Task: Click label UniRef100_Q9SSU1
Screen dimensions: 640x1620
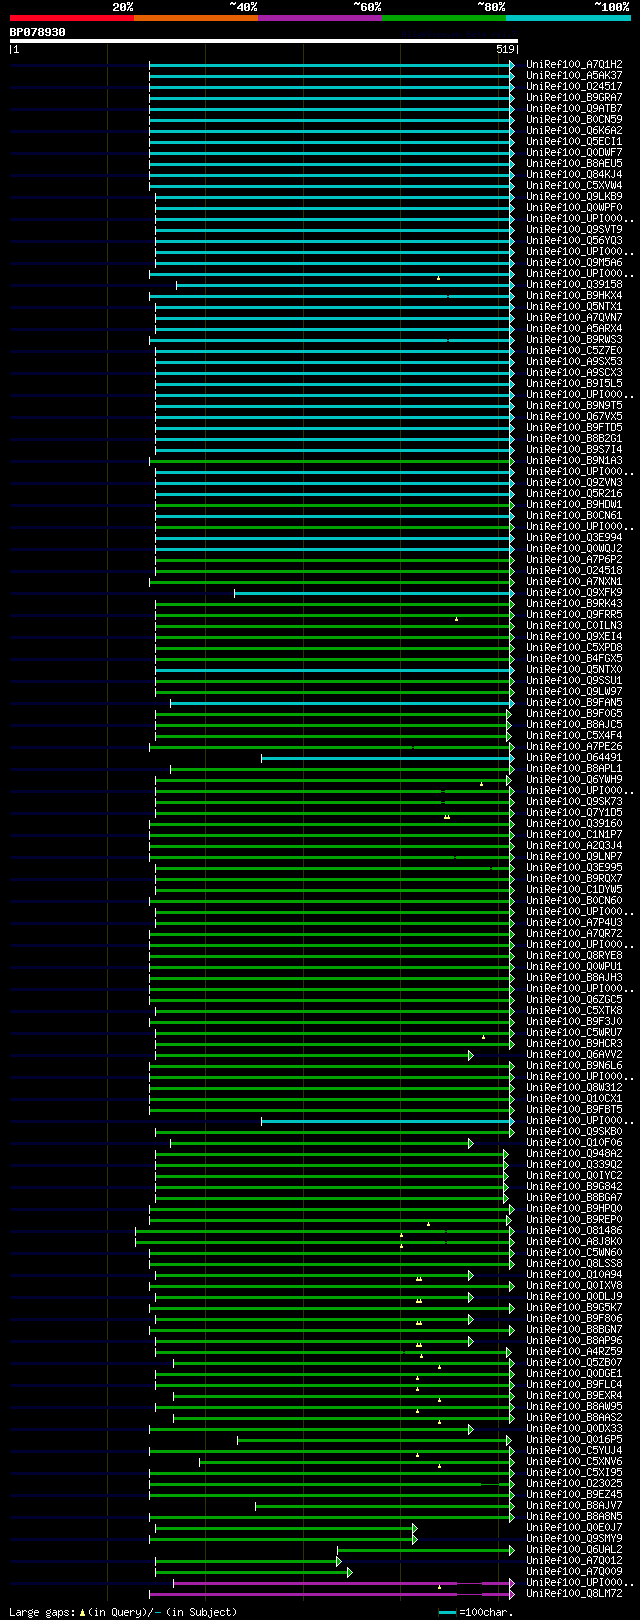Action: pos(575,681)
